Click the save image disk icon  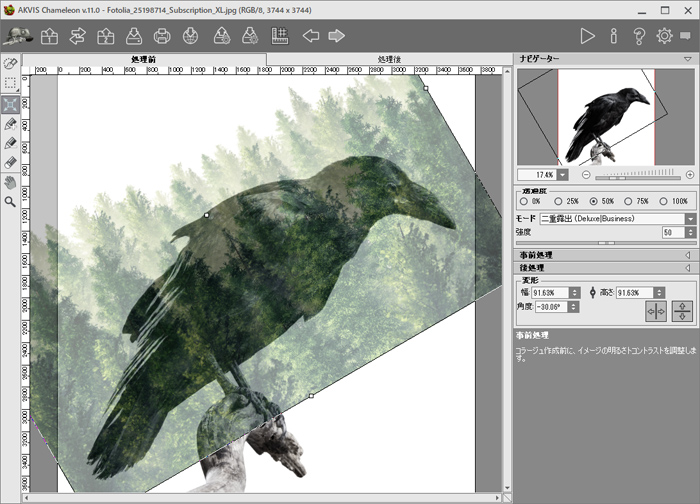coord(134,36)
